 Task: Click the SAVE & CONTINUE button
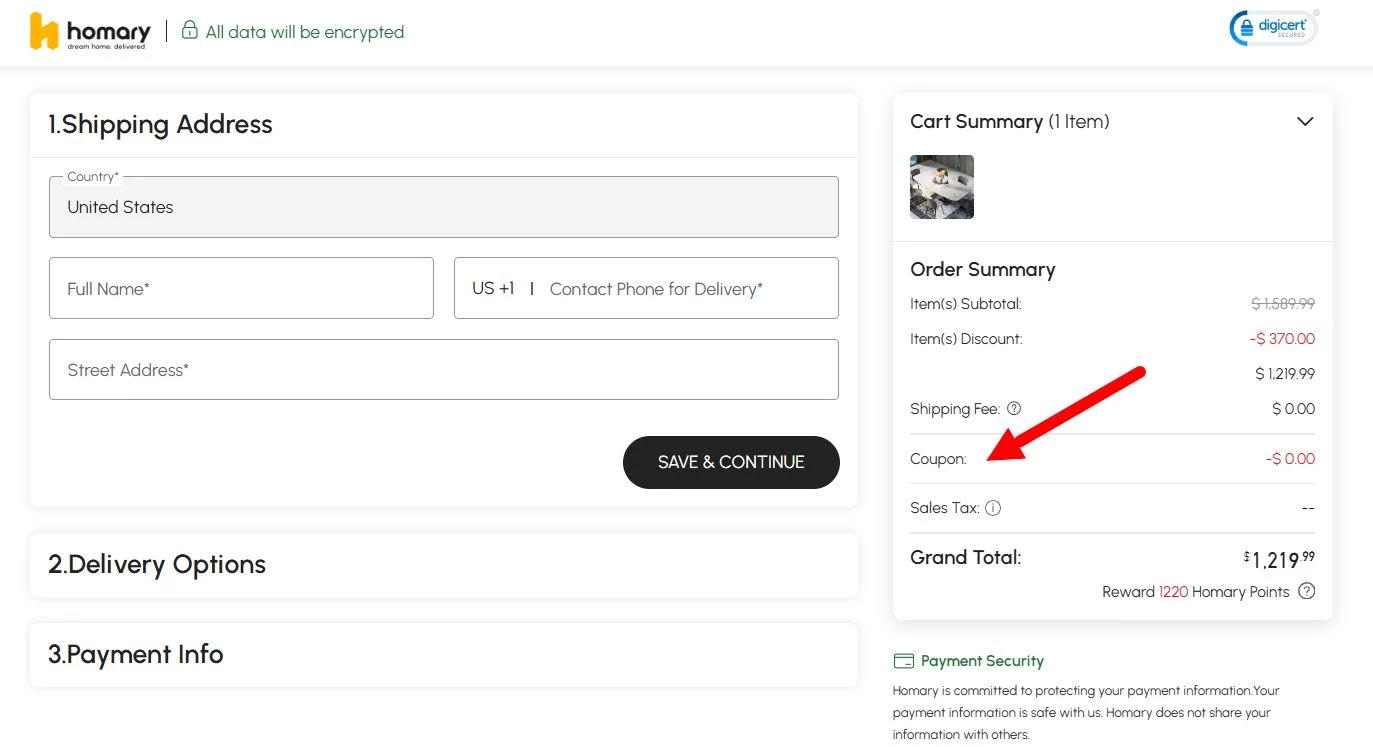coord(731,462)
